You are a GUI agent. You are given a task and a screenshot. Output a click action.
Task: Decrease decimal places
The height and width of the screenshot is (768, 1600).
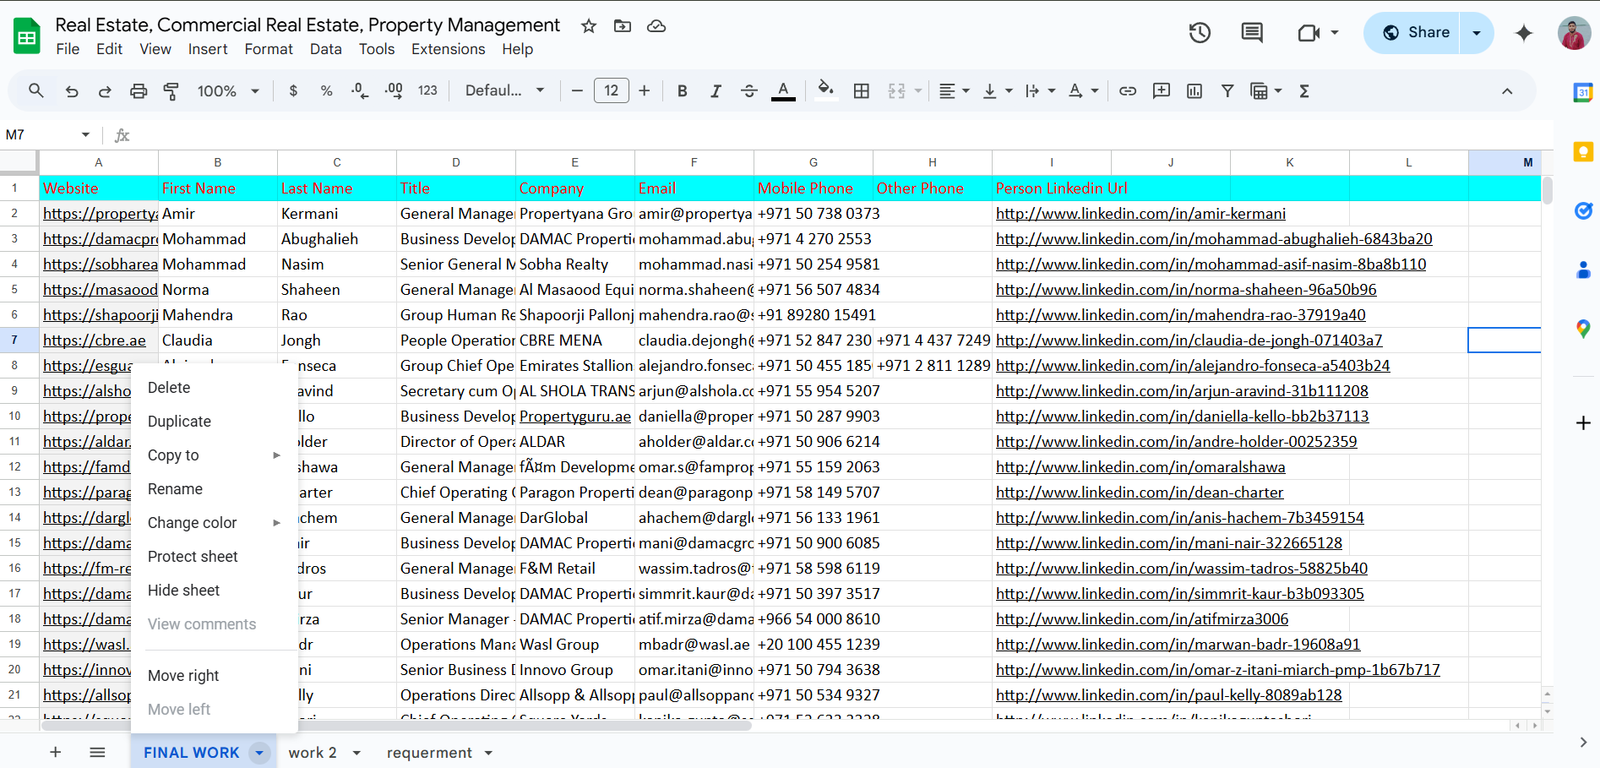tap(360, 91)
